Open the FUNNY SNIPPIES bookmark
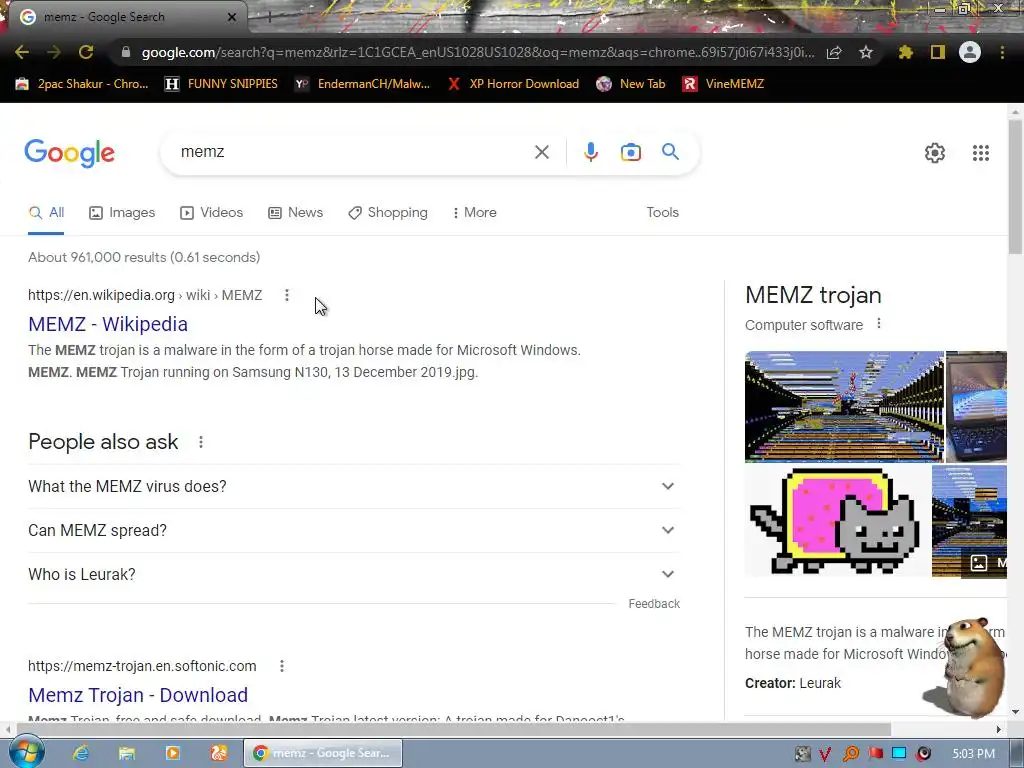Image resolution: width=1024 pixels, height=768 pixels. coord(221,84)
